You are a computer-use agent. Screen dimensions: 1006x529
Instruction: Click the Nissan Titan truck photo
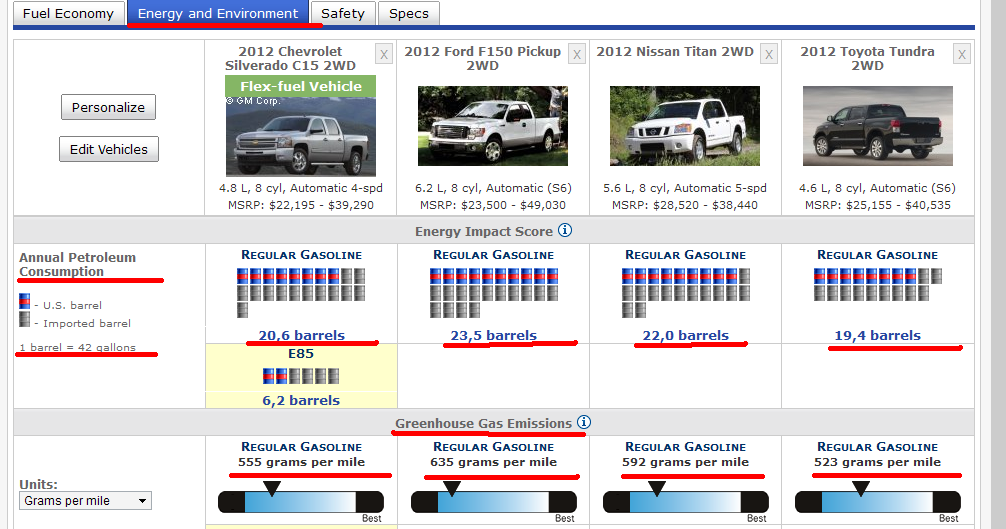point(685,126)
